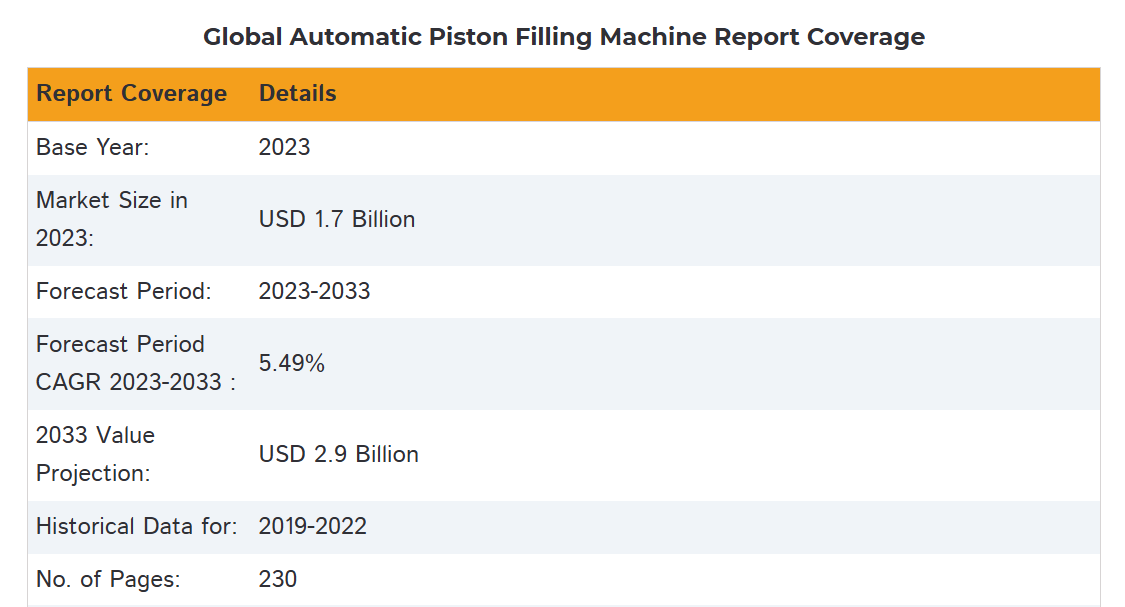Select the "Report Coverage" column header

(131, 94)
